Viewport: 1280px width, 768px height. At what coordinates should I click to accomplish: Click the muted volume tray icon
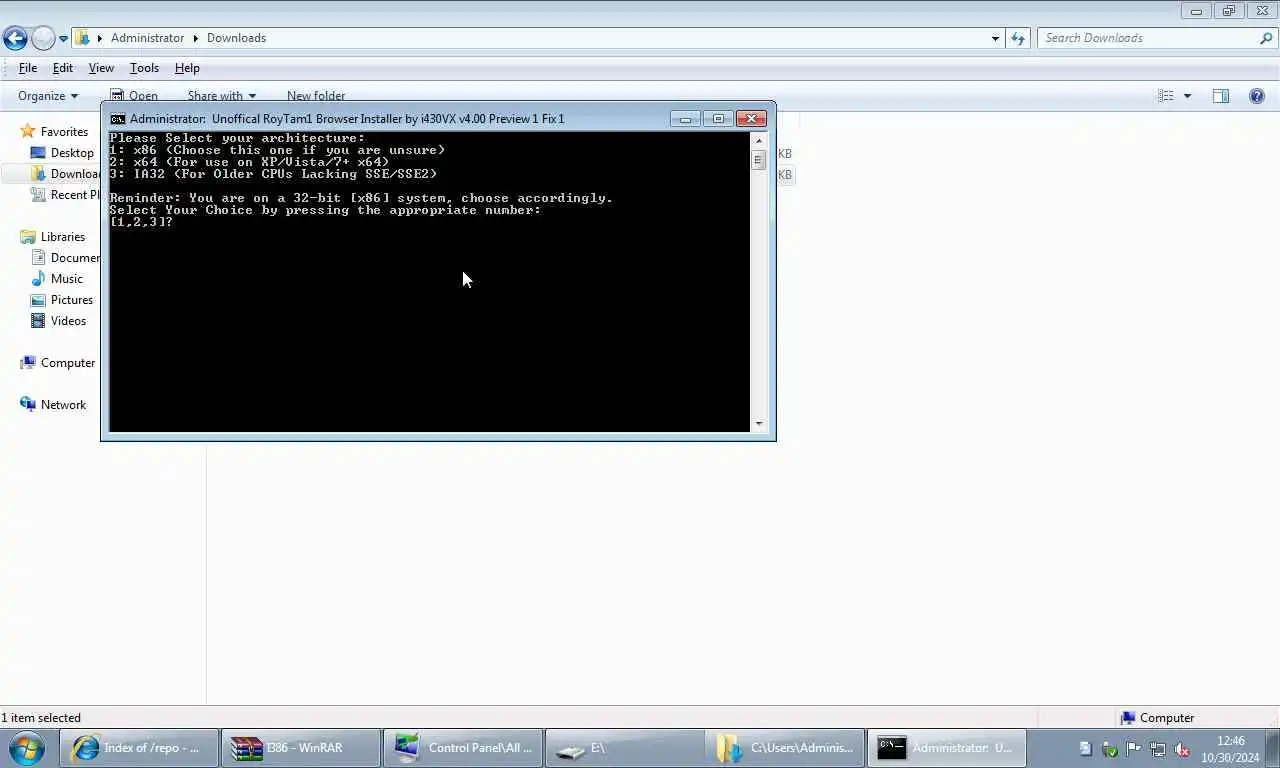[x=1182, y=749]
